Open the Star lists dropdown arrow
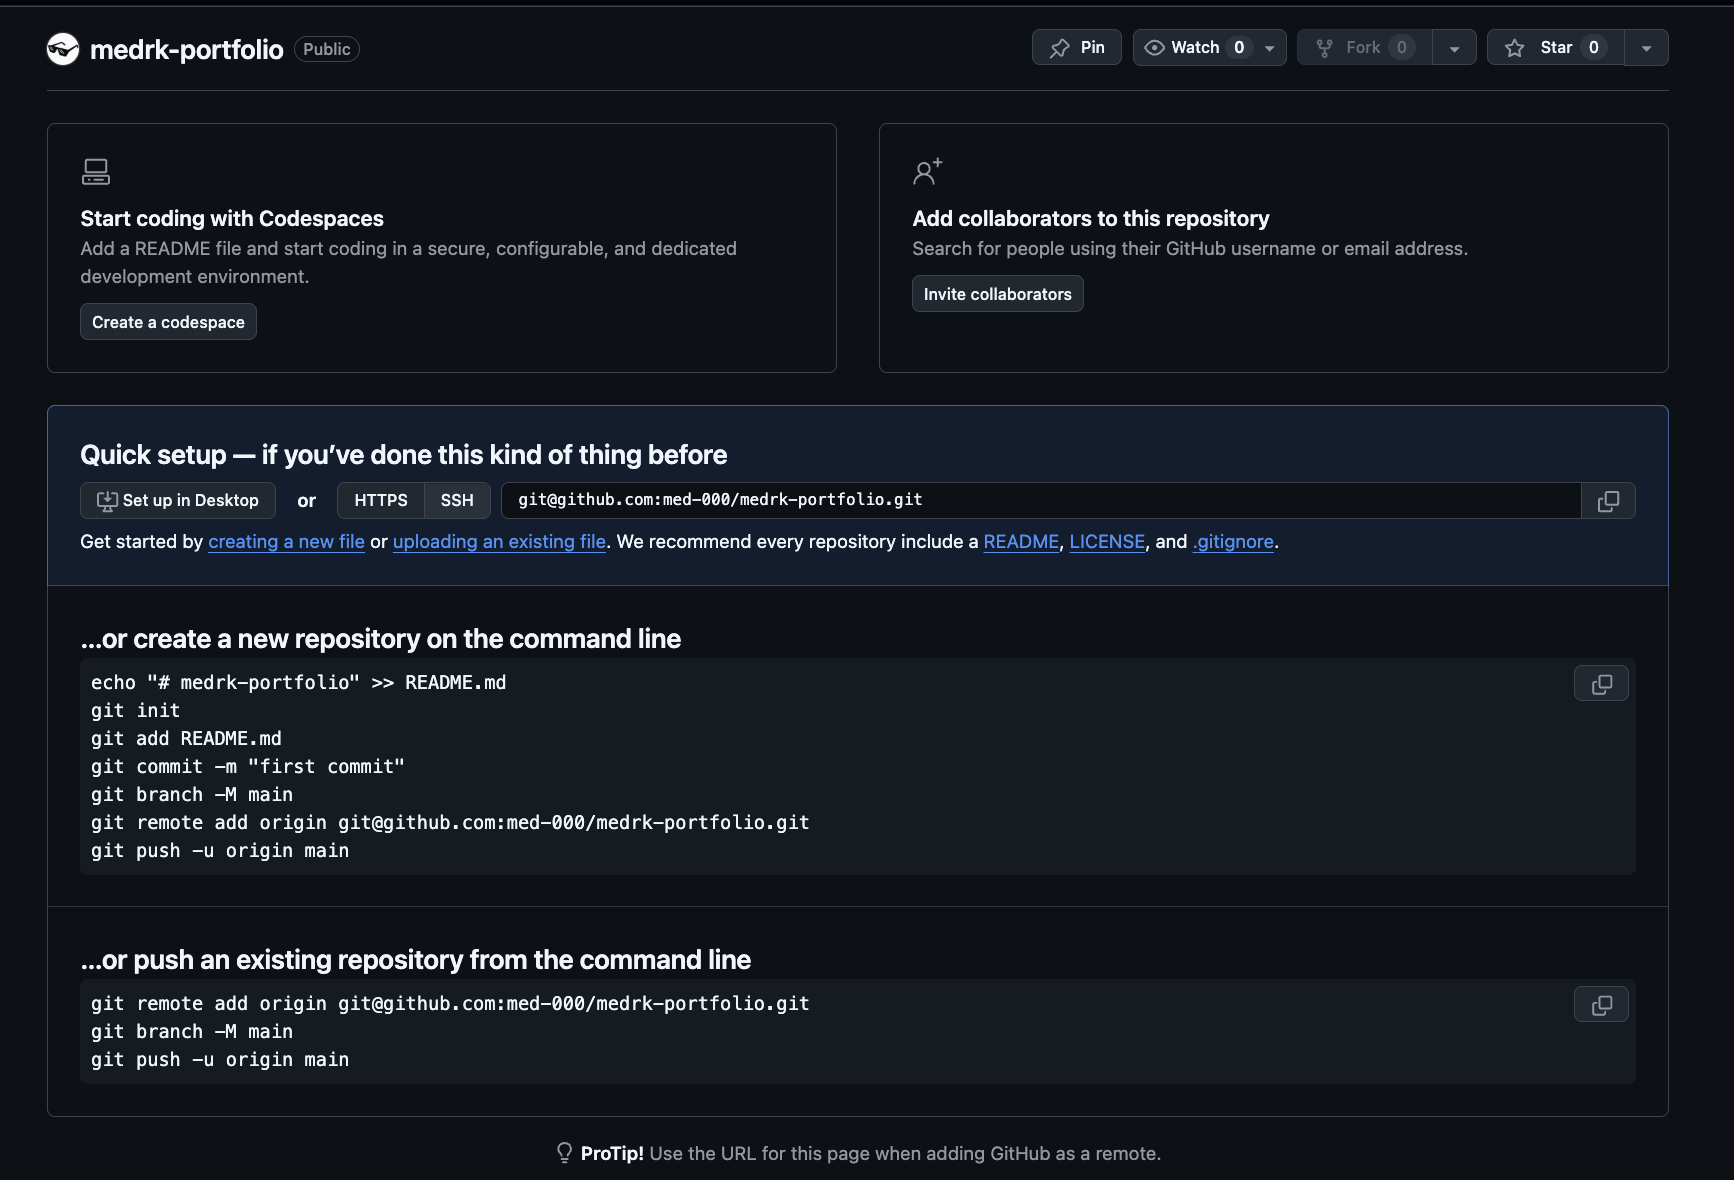Viewport: 1734px width, 1180px height. 1646,48
